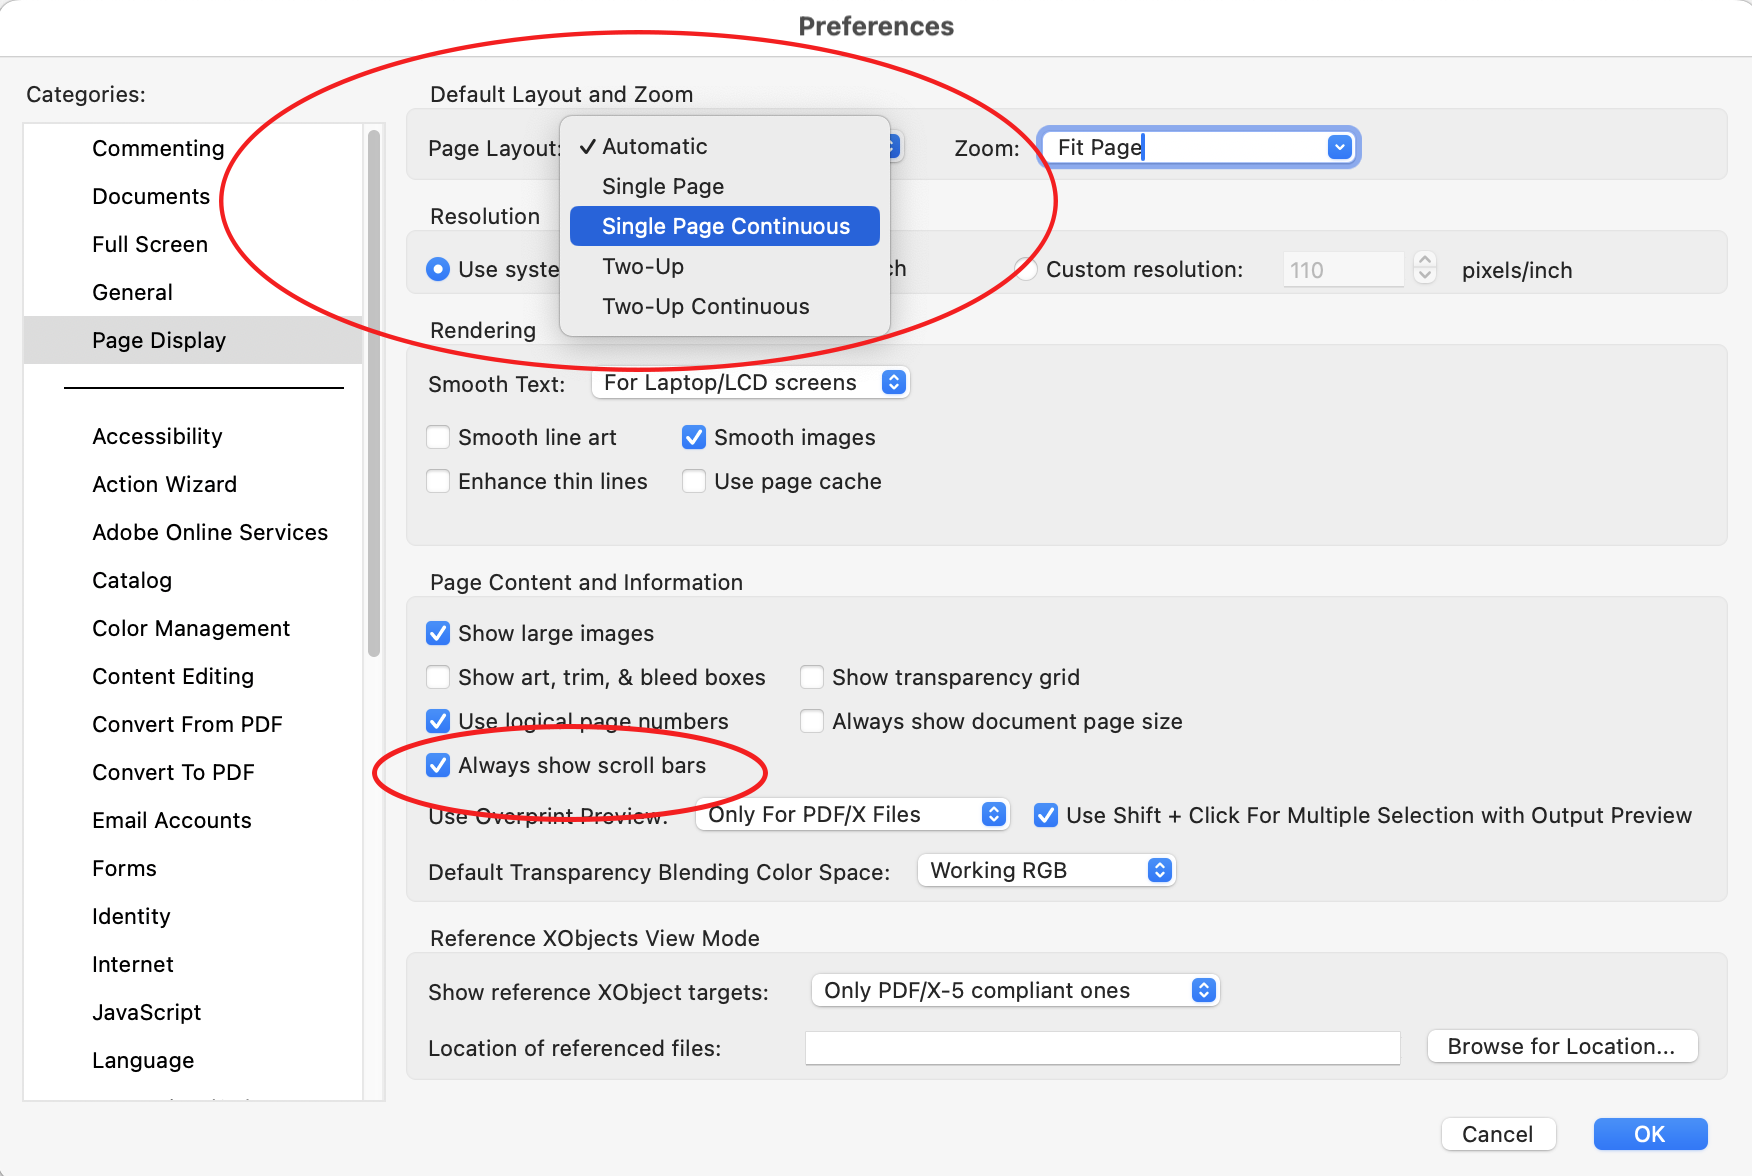Select Single Page Continuous layout option

[725, 226]
